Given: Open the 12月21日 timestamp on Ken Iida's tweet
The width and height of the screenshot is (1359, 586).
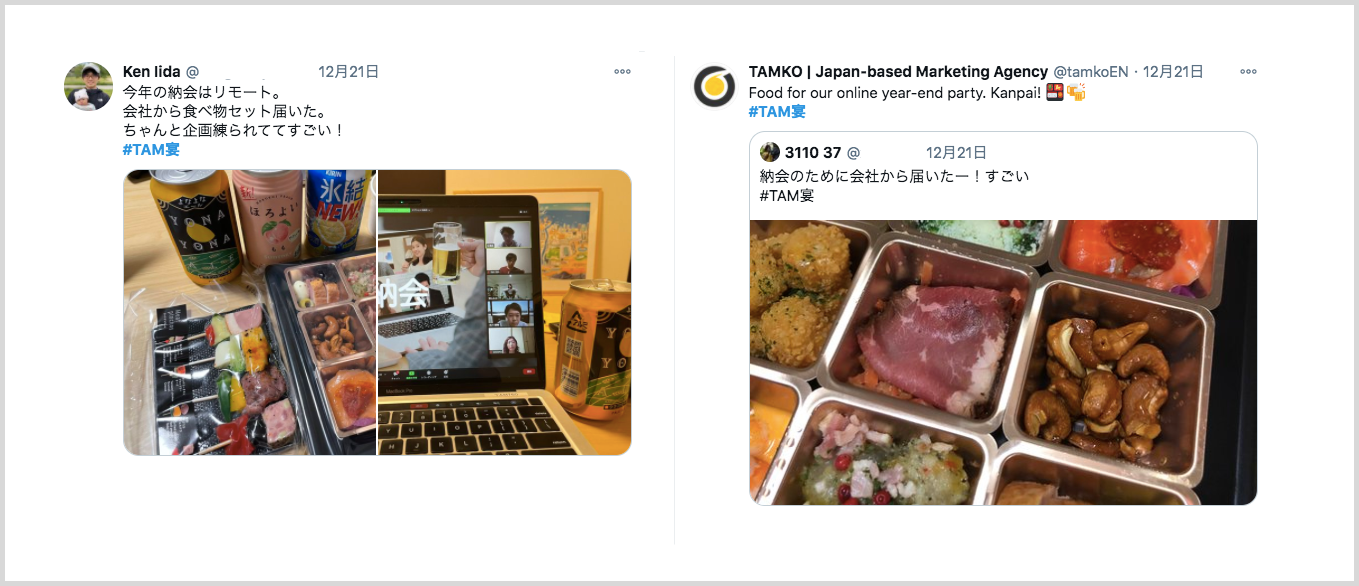Looking at the screenshot, I should [348, 72].
